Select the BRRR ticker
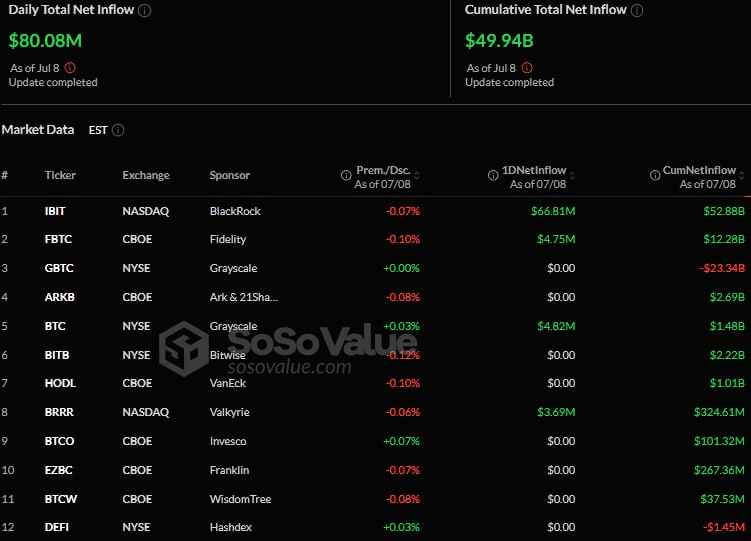Image resolution: width=751 pixels, height=541 pixels. pos(59,412)
